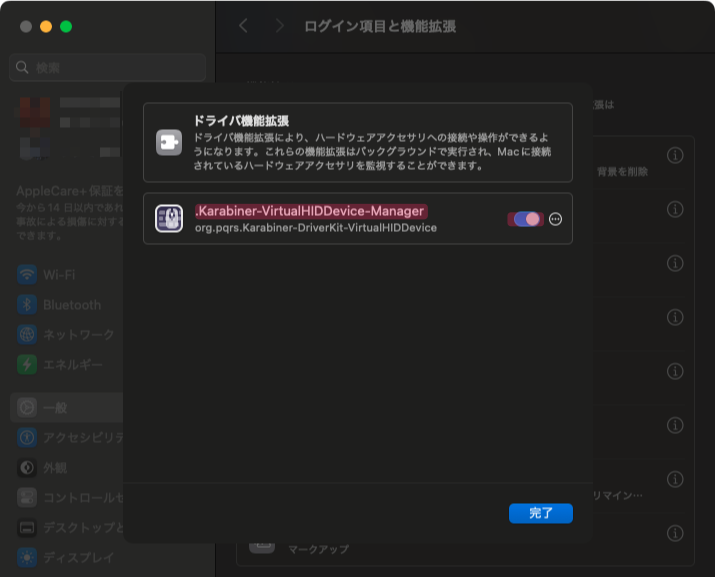Focus the 検索 search field
The width and height of the screenshot is (715, 577).
coord(108,68)
